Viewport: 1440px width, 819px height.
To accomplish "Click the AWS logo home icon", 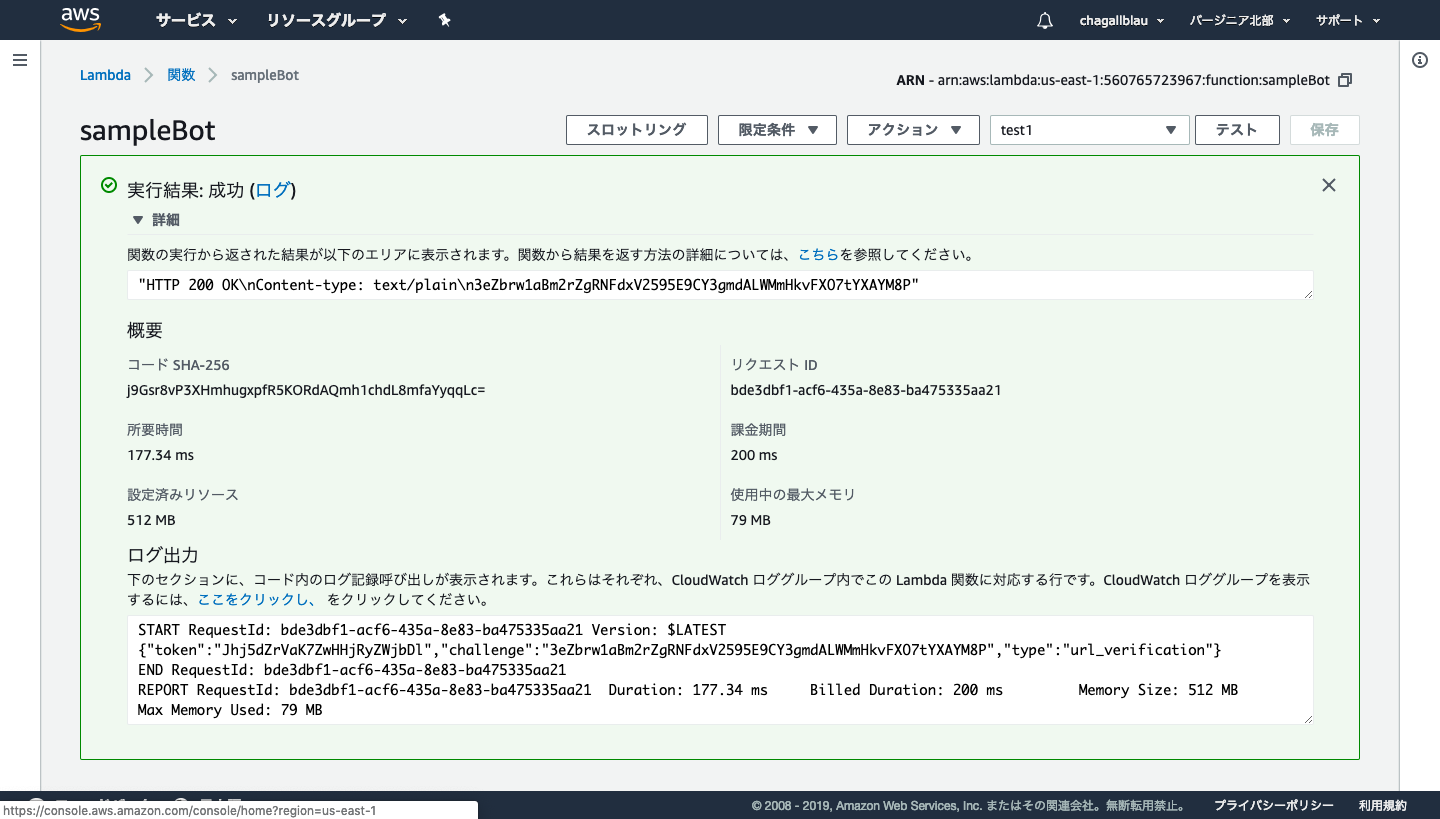I will (81, 19).
